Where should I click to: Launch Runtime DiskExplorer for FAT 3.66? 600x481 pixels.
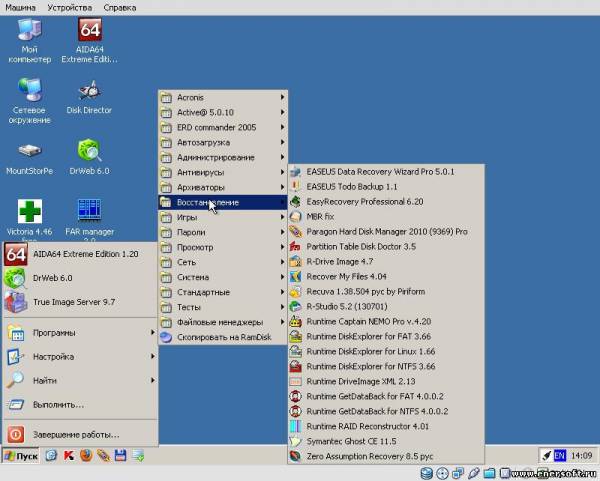pyautogui.click(x=386, y=336)
